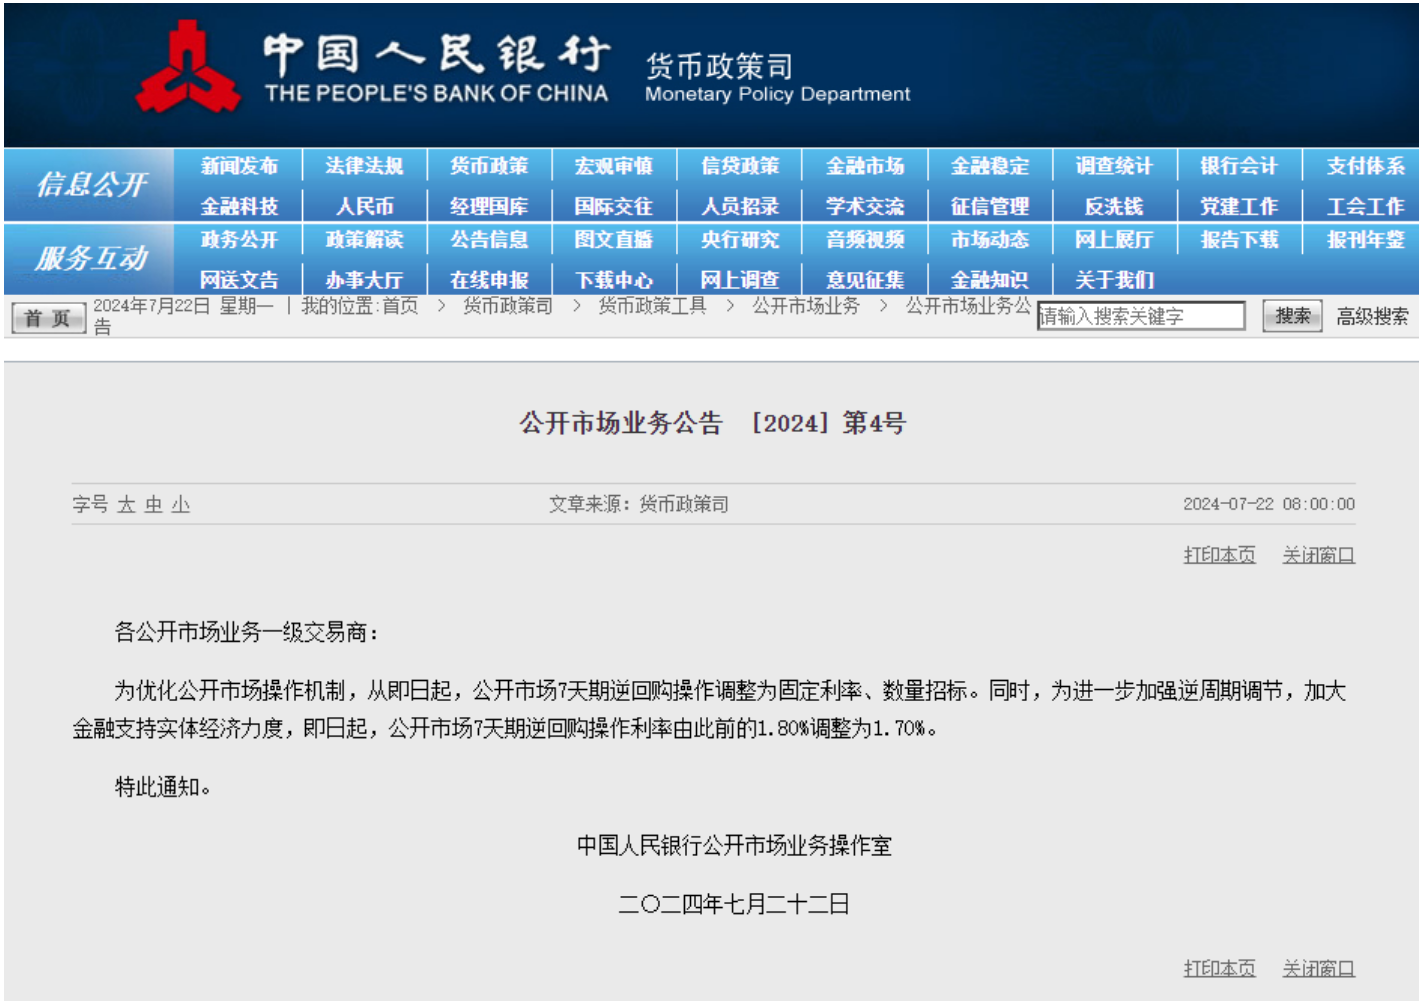This screenshot has width=1420, height=1001.
Task: Choose the 网上调查 menu entry
Action: 740,281
